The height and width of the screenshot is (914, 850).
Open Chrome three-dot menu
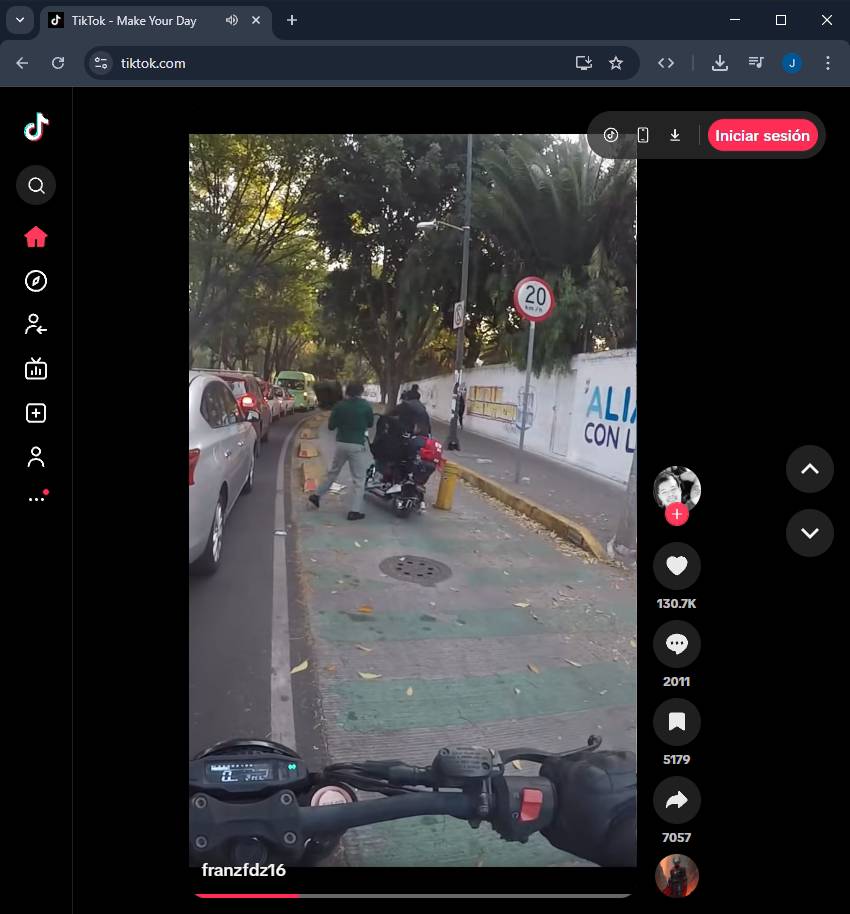coord(827,63)
